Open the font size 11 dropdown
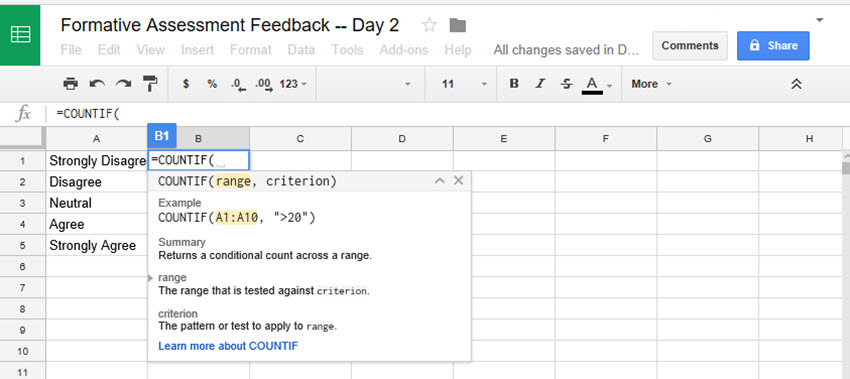 [465, 84]
